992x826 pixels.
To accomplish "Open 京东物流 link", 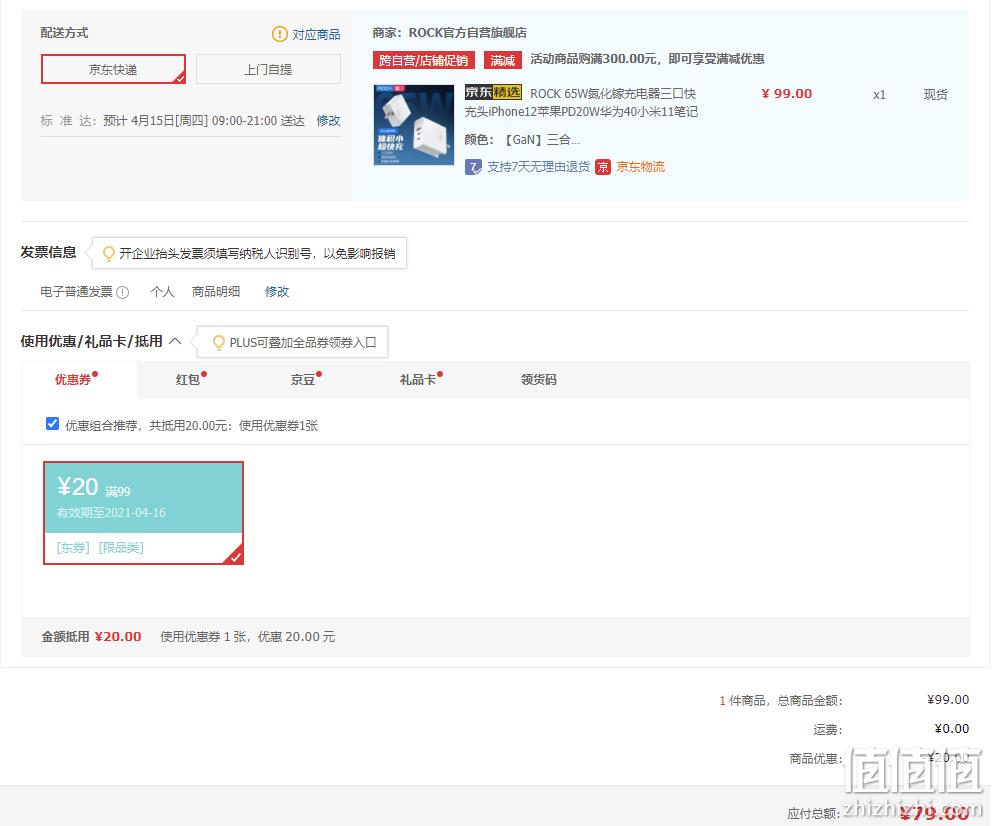I will click(640, 167).
